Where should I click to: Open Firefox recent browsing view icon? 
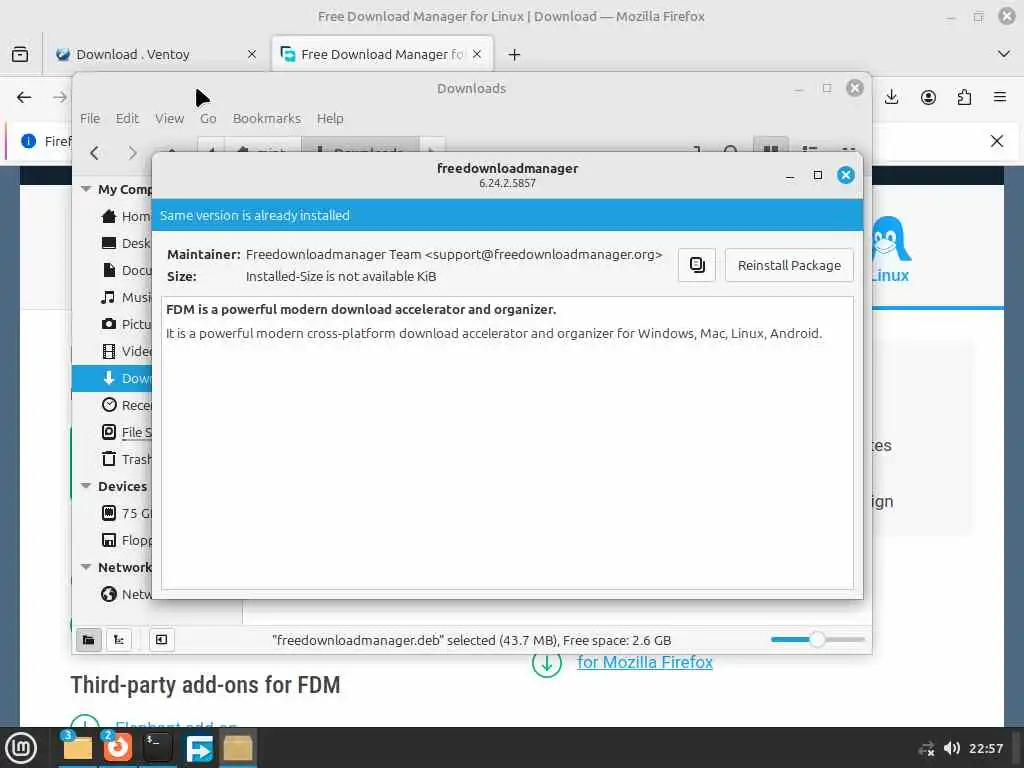coord(20,54)
